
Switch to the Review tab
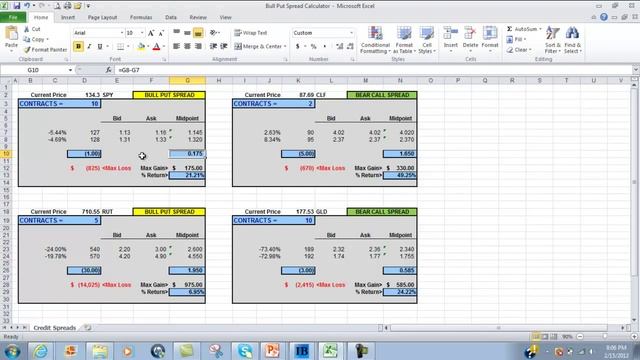point(198,18)
